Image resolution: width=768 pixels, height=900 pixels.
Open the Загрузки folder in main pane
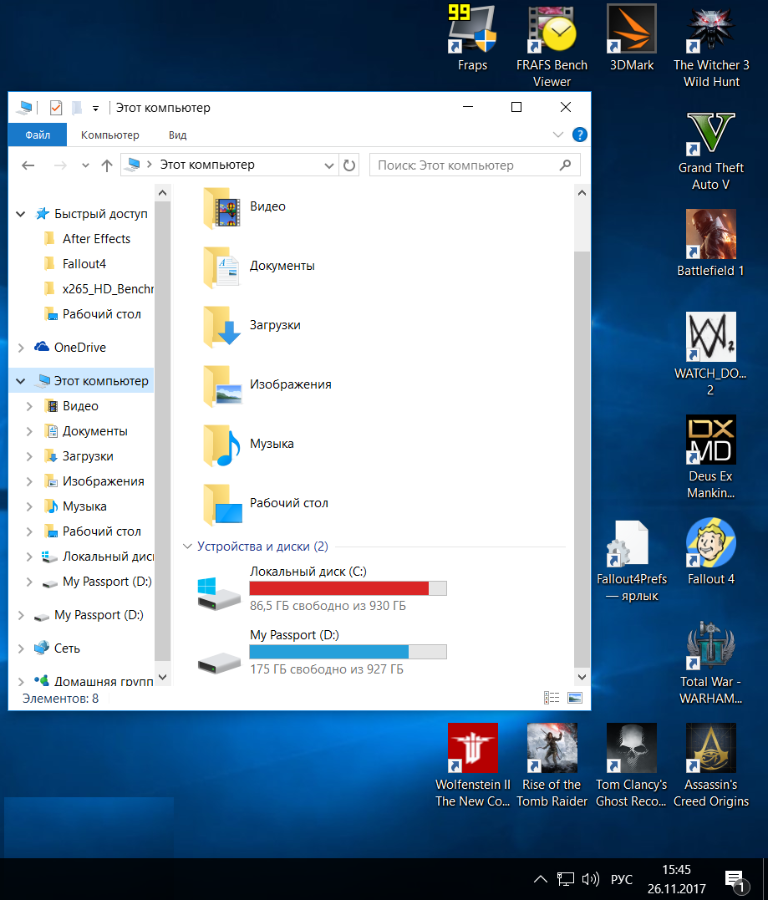tap(253, 325)
